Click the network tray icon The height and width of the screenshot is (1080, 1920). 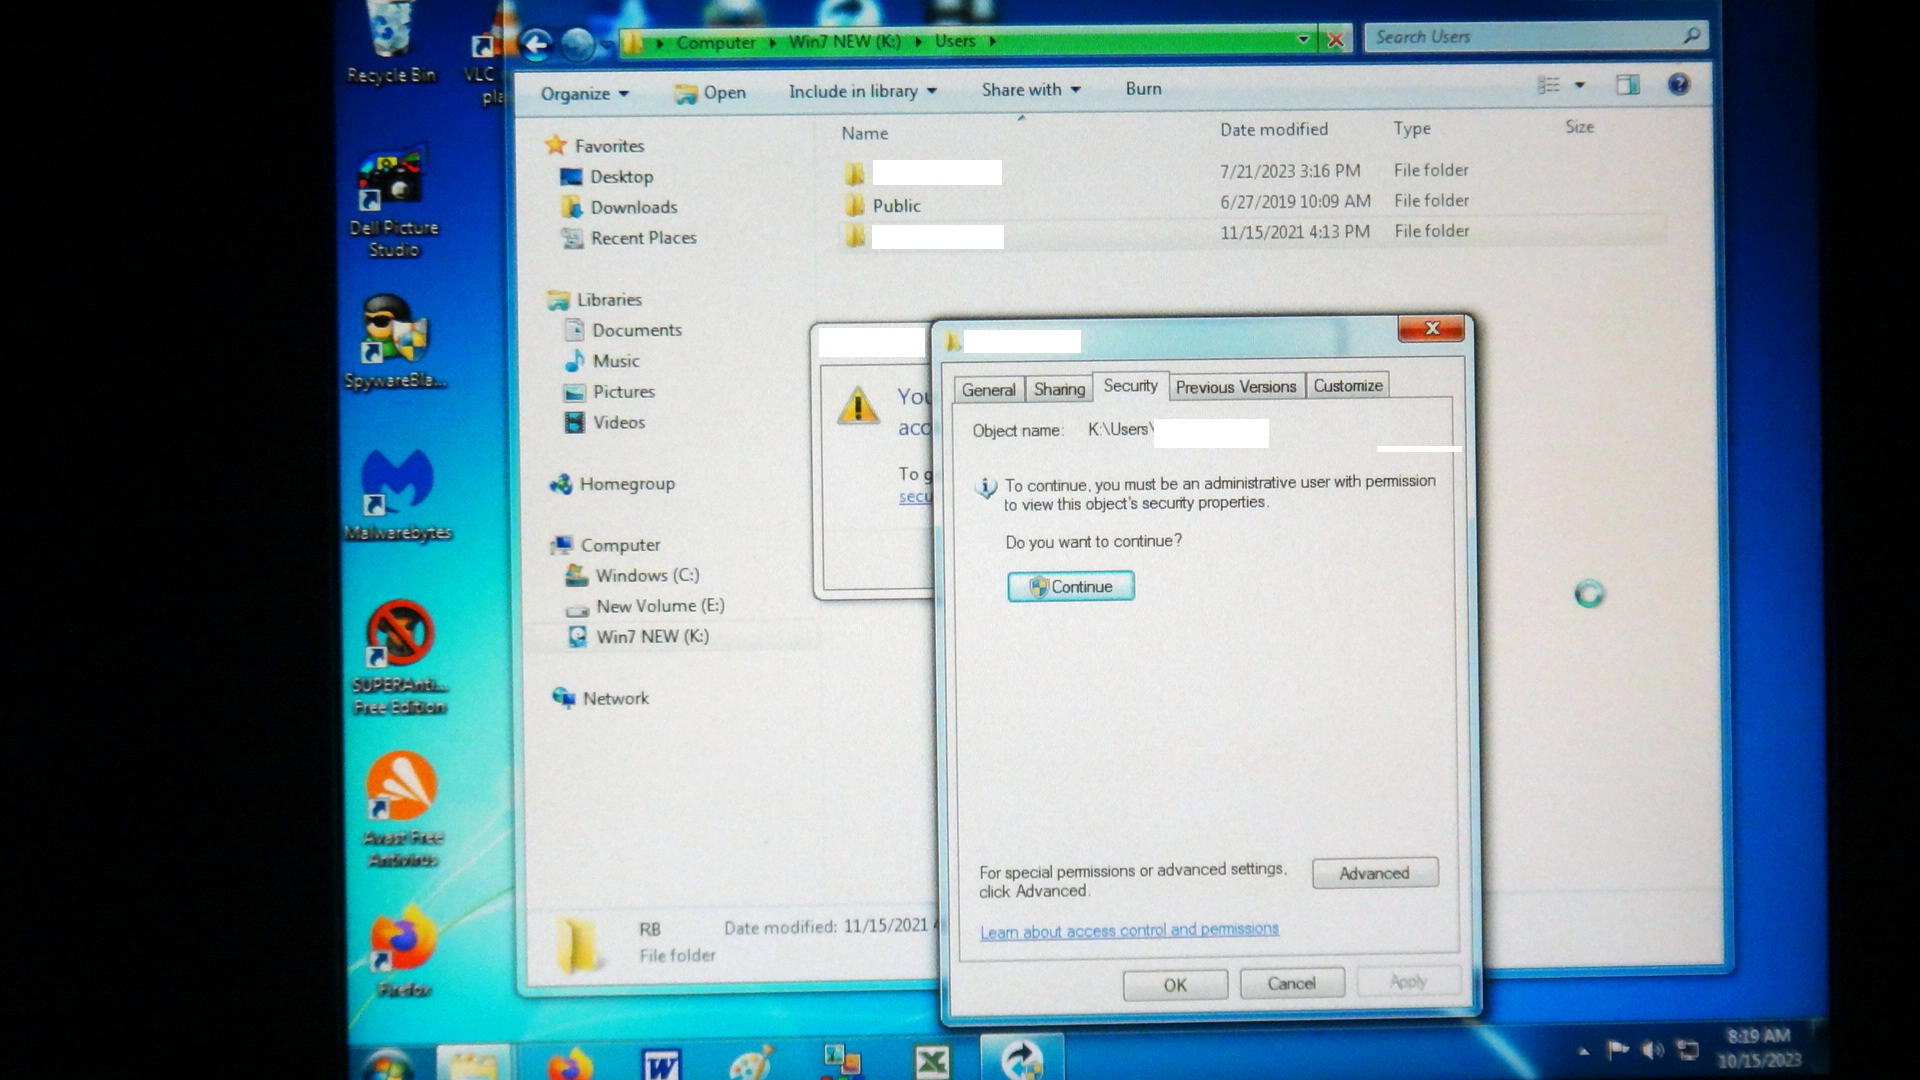click(1688, 1050)
